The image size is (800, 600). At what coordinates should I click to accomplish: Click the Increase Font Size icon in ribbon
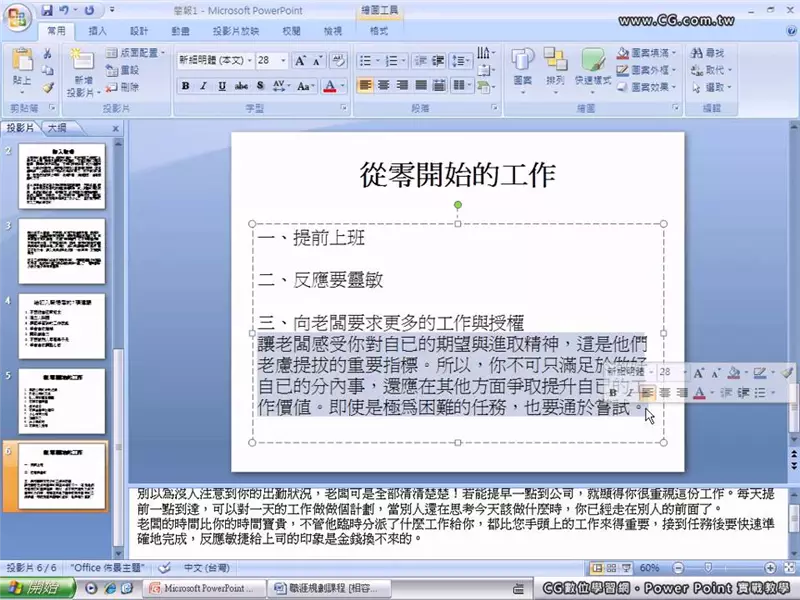click(300, 61)
